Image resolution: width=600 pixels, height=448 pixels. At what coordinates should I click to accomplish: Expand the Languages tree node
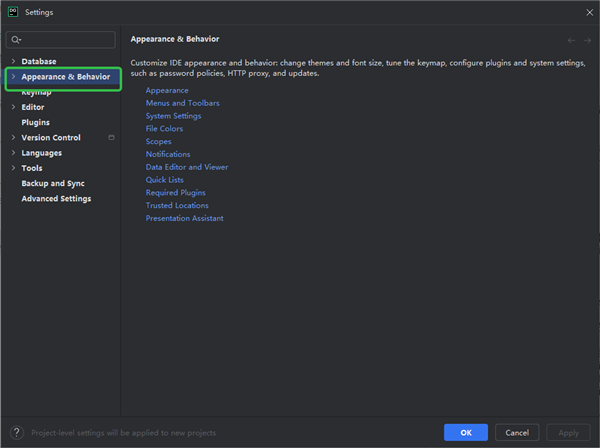tap(12, 153)
